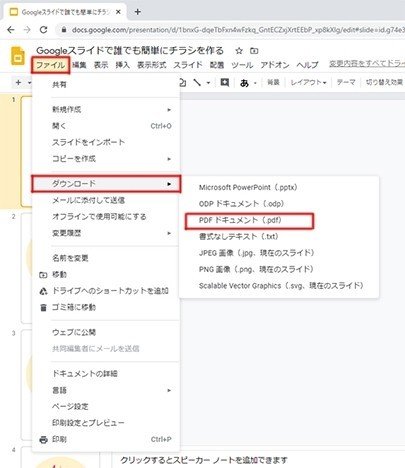Viewport: 405px width, 468px height.
Task: Download as Scalable Vector Graphics (.svg)
Action: [279, 286]
